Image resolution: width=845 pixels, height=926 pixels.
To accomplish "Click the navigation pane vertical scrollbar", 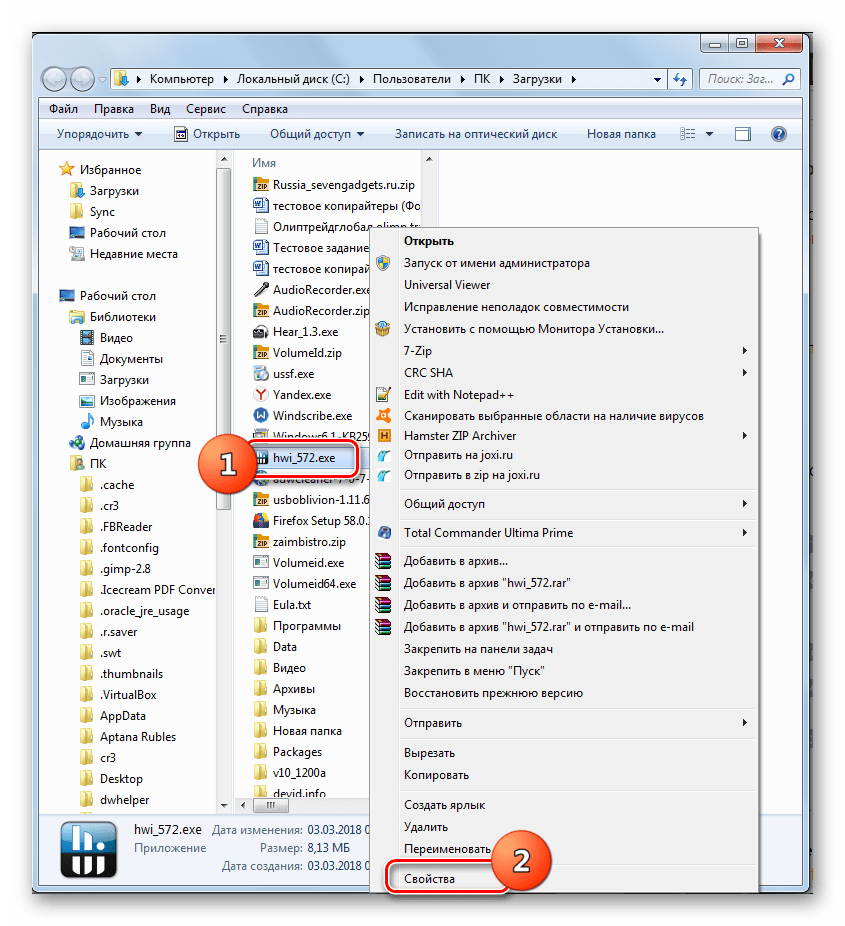I will click(224, 338).
